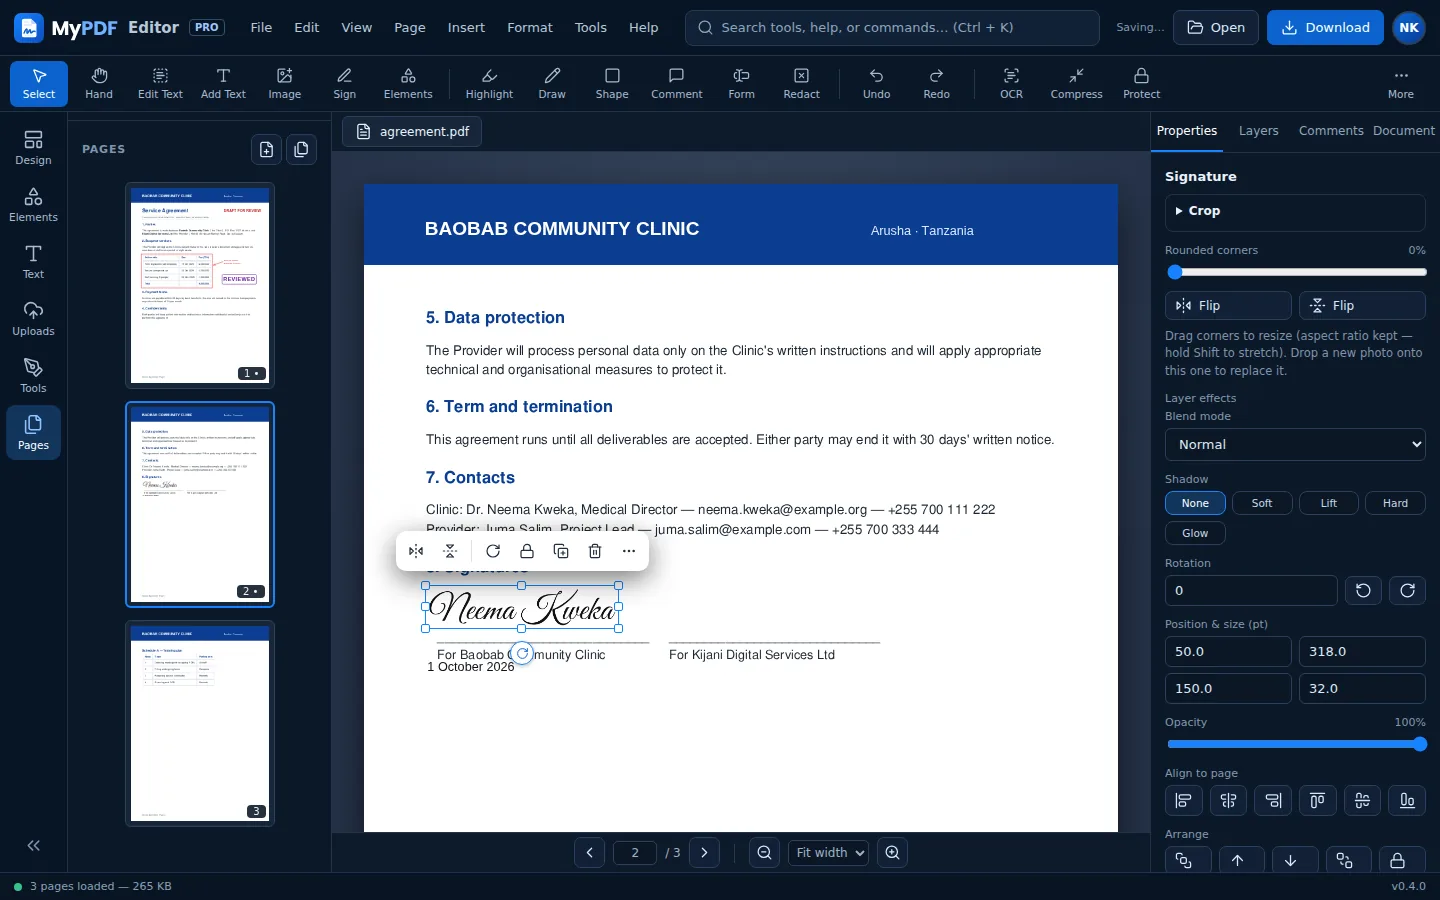The height and width of the screenshot is (900, 1440).
Task: Delete the signature using the trash icon
Action: tap(595, 551)
